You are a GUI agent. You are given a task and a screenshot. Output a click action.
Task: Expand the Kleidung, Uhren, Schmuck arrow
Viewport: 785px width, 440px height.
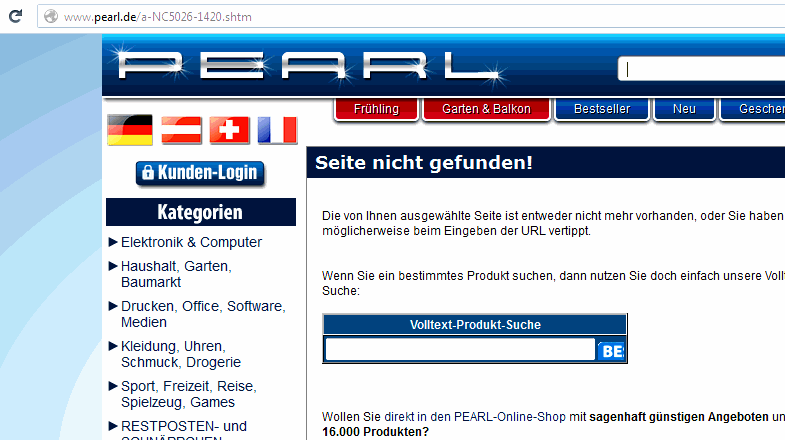click(113, 346)
